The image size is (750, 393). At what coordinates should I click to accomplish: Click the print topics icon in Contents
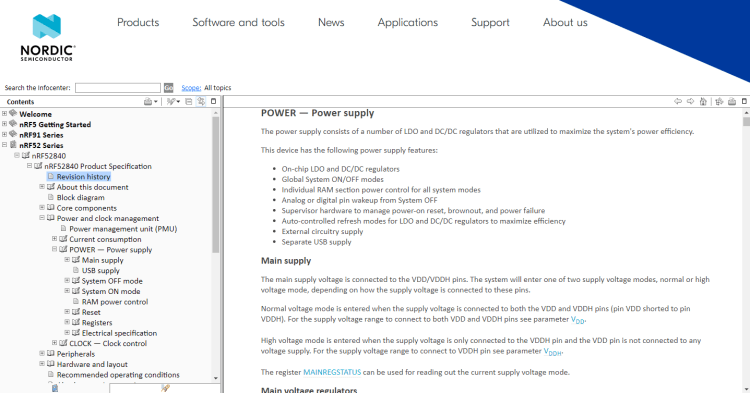[148, 101]
